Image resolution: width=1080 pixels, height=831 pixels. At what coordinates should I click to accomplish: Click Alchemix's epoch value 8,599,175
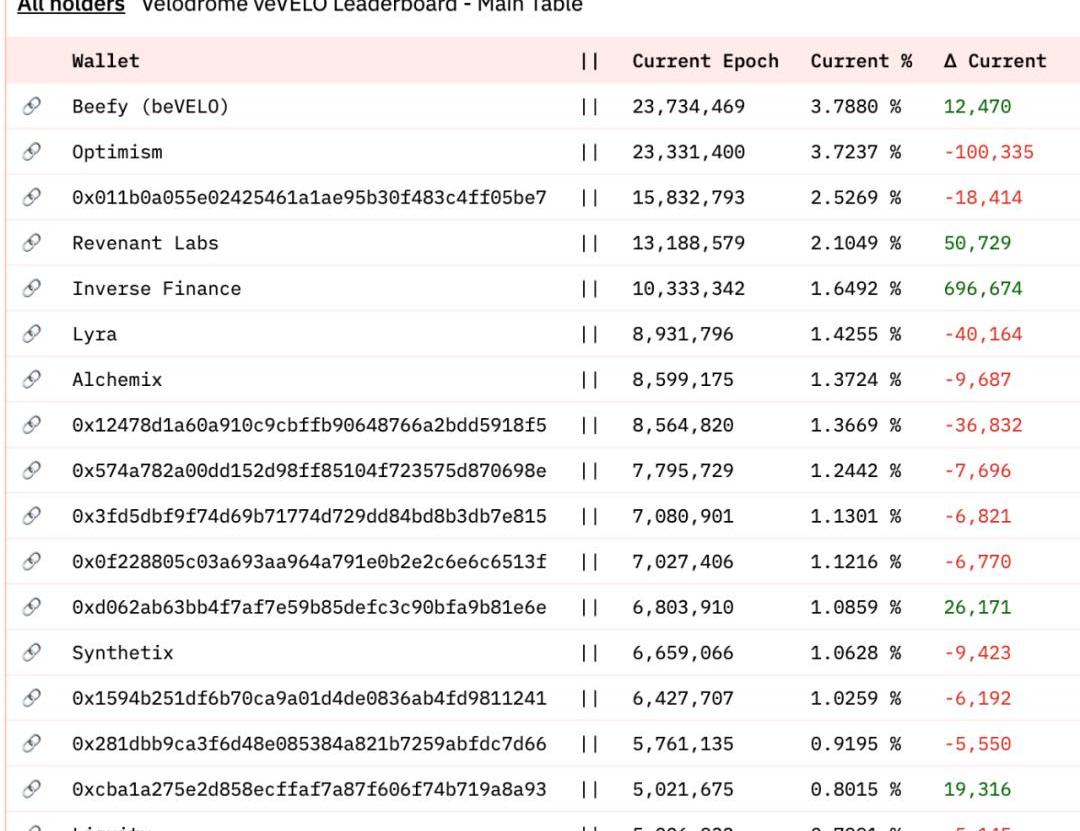683,380
